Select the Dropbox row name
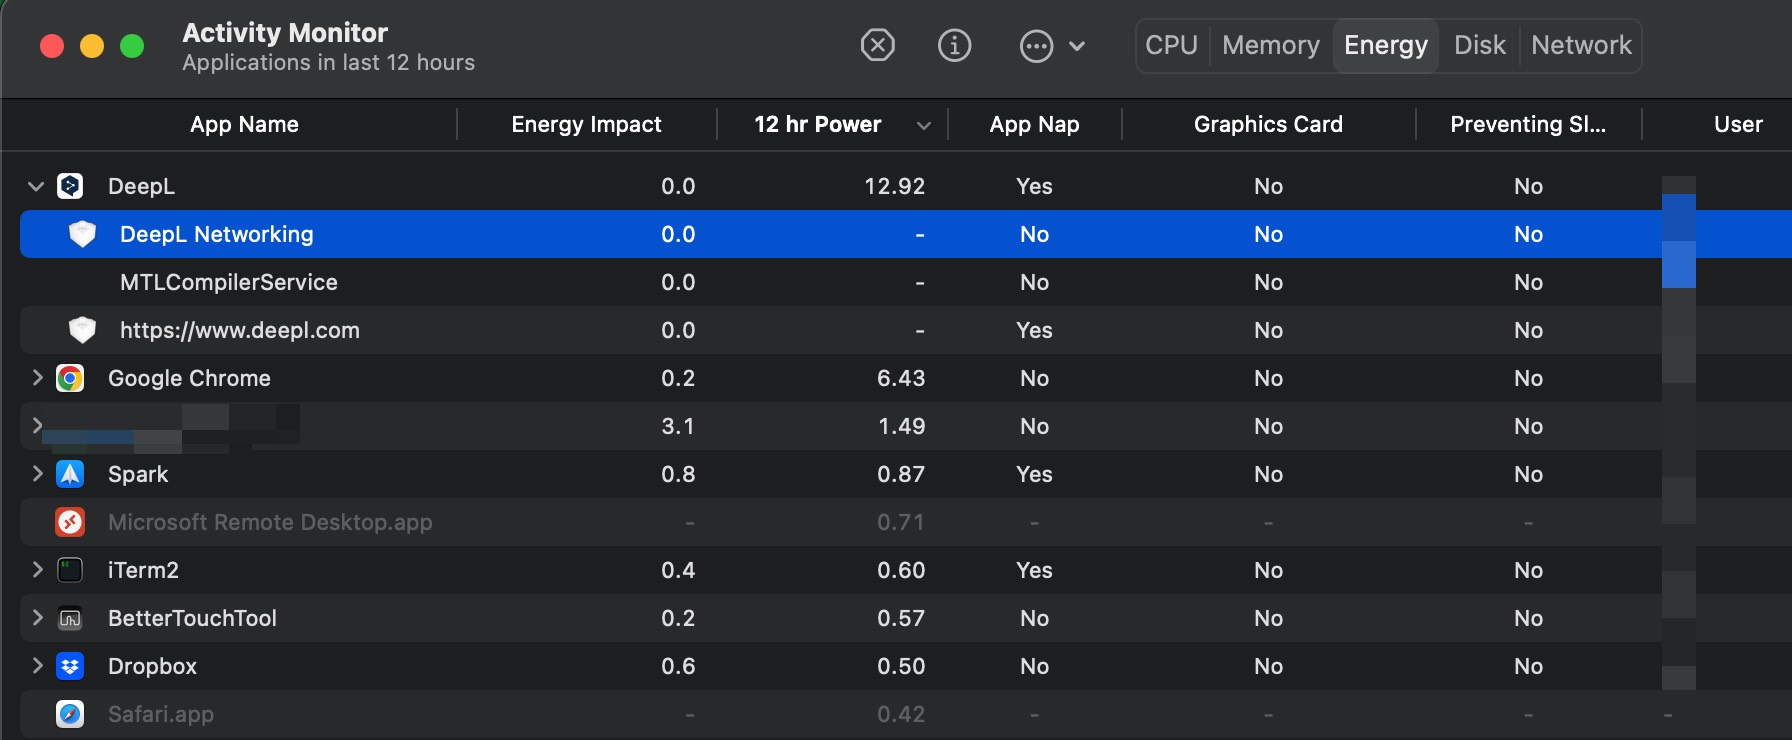Viewport: 1792px width, 740px height. pos(152,666)
